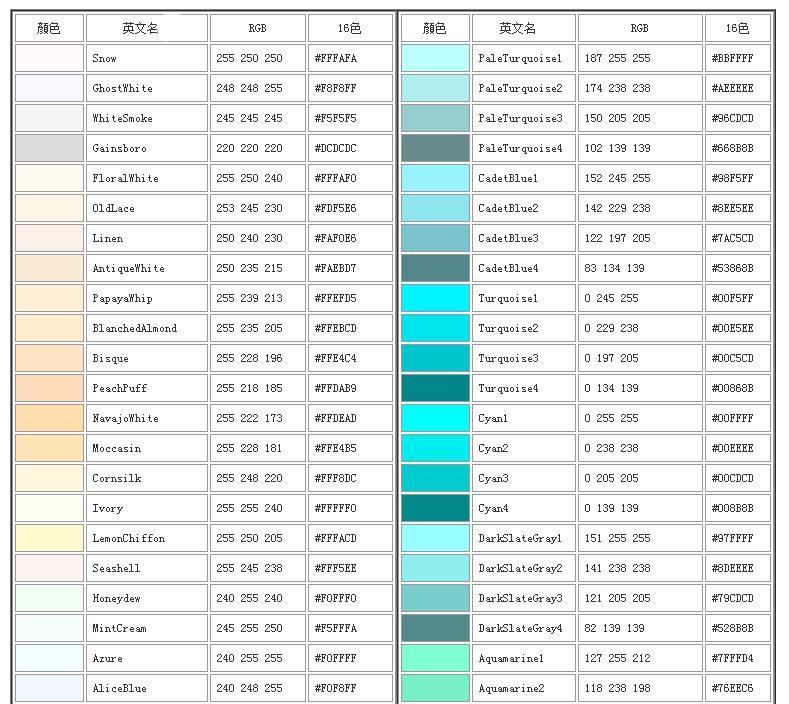Select the DarkSlateGray3 name cell
789x704 pixels.
point(523,598)
